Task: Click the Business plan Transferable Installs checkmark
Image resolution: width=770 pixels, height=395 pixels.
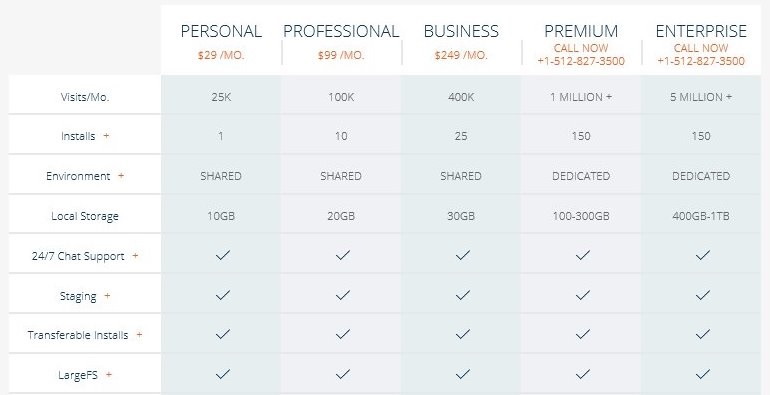Action: 463,334
